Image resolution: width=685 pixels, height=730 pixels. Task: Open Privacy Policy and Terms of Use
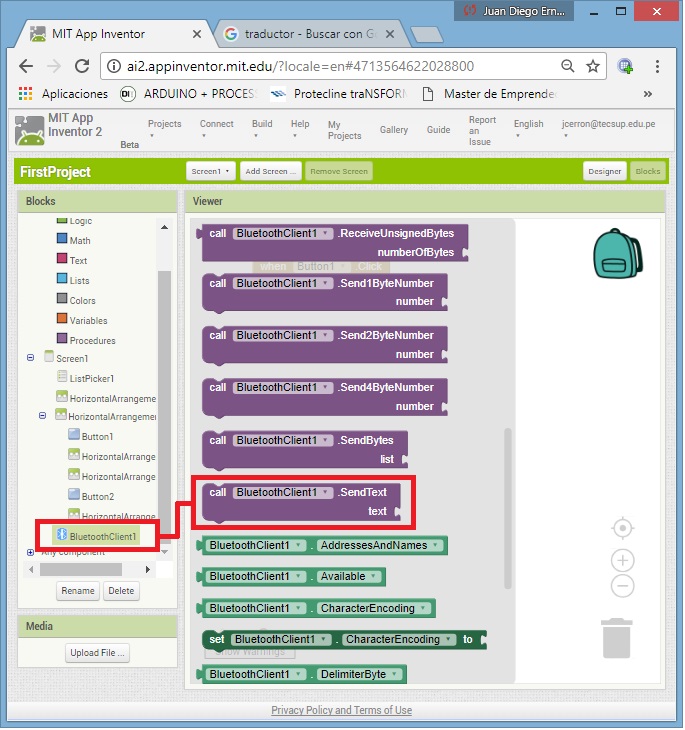341,710
